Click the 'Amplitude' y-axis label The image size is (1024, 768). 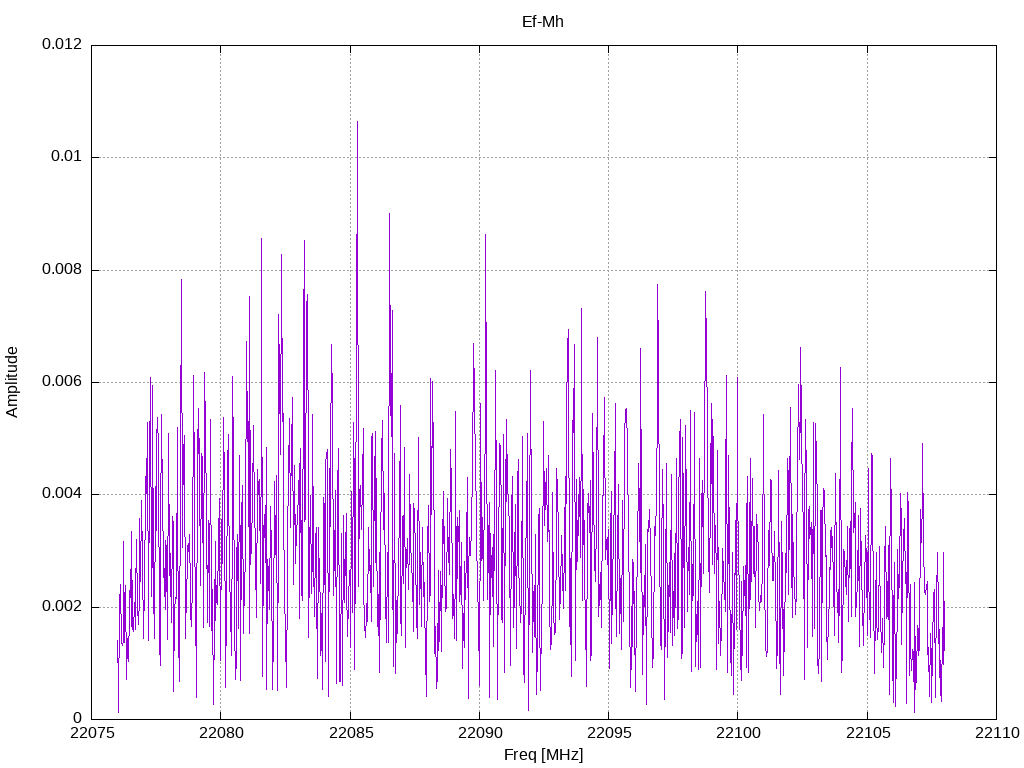(x=12, y=382)
